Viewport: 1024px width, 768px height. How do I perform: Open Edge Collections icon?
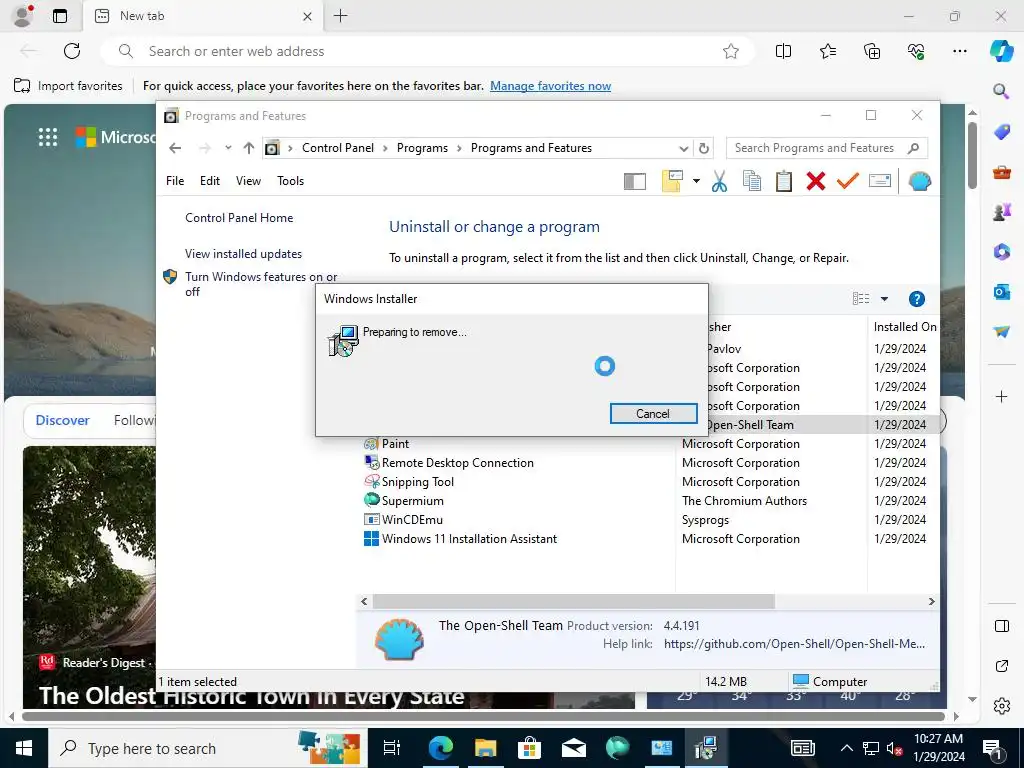coord(872,51)
